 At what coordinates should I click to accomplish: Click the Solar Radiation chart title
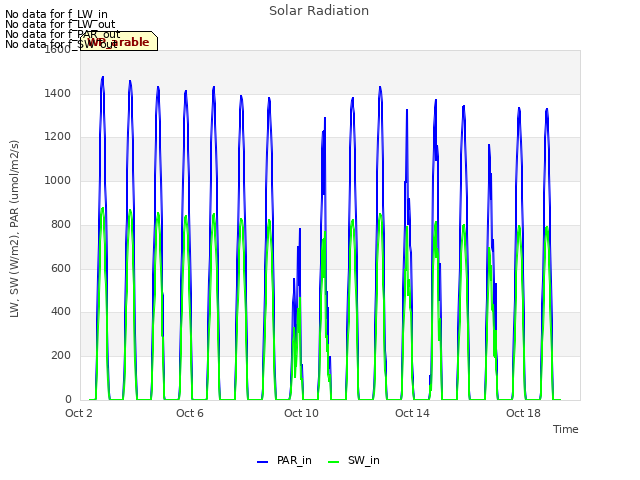319,11
